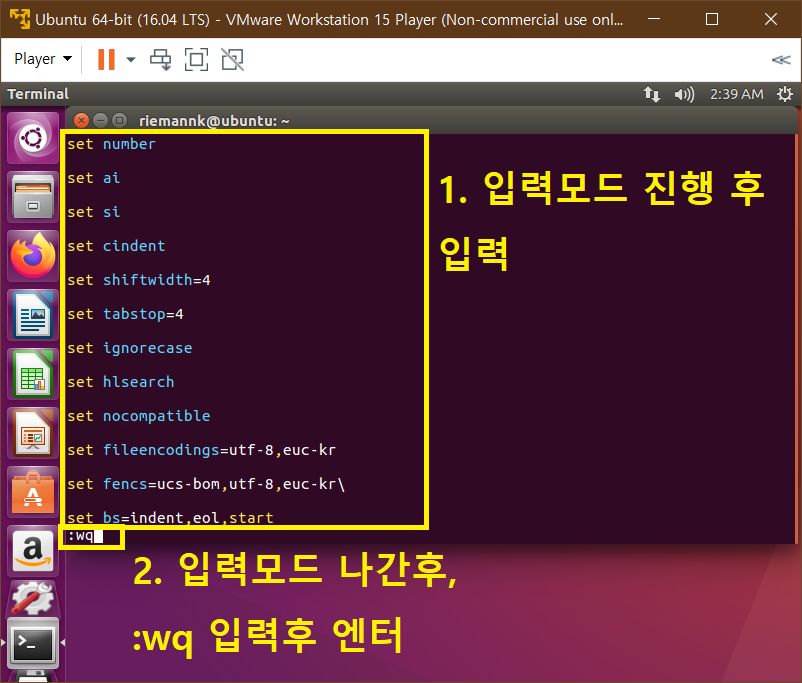Viewport: 802px width, 683px height.
Task: Close the terminal window
Action: pos(81,121)
